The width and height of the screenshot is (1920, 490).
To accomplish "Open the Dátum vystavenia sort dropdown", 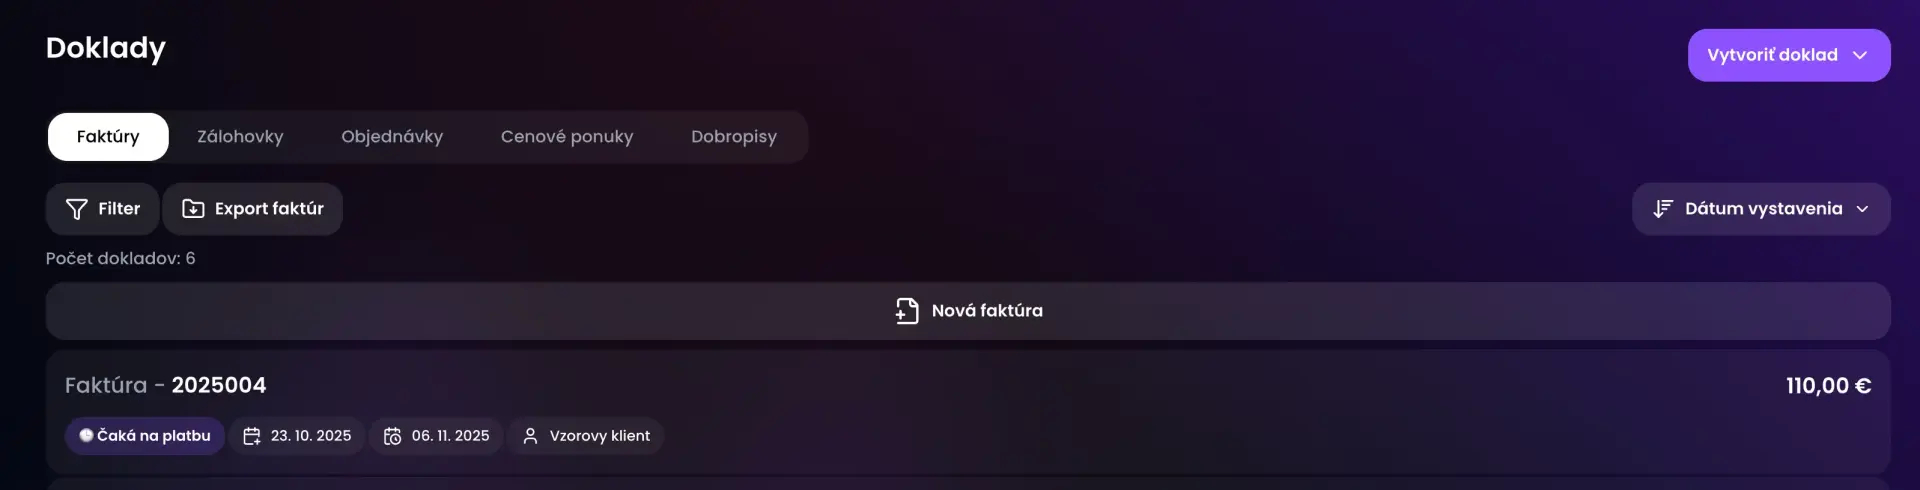I will [x=1761, y=209].
